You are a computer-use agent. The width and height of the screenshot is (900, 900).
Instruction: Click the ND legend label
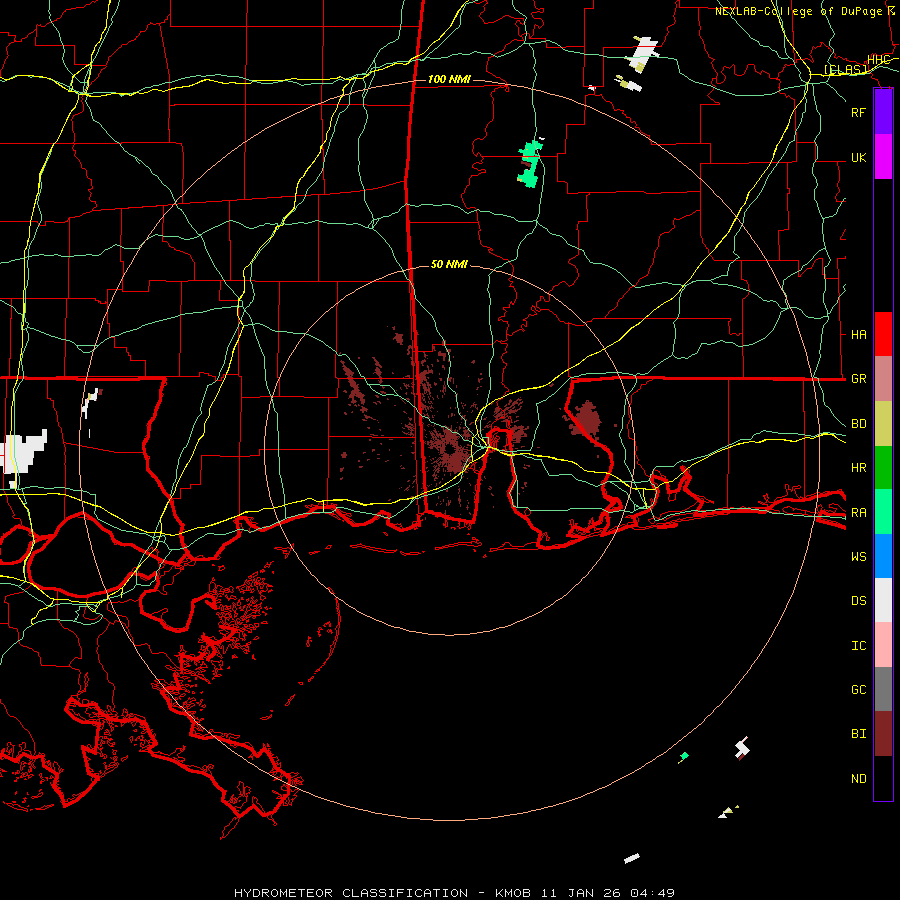[859, 779]
